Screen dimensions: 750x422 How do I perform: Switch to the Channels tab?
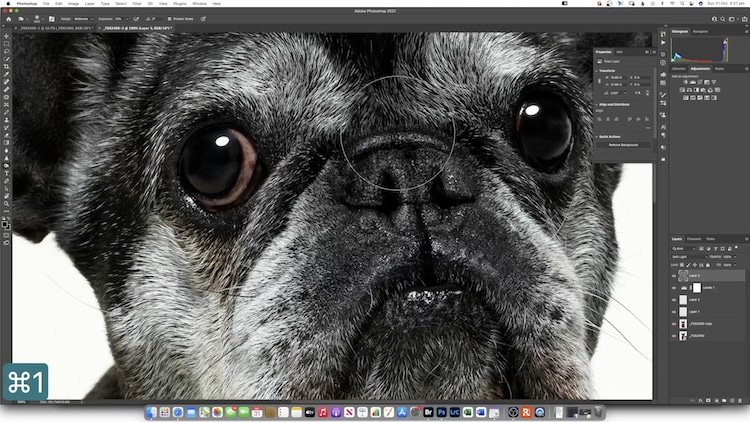[694, 238]
